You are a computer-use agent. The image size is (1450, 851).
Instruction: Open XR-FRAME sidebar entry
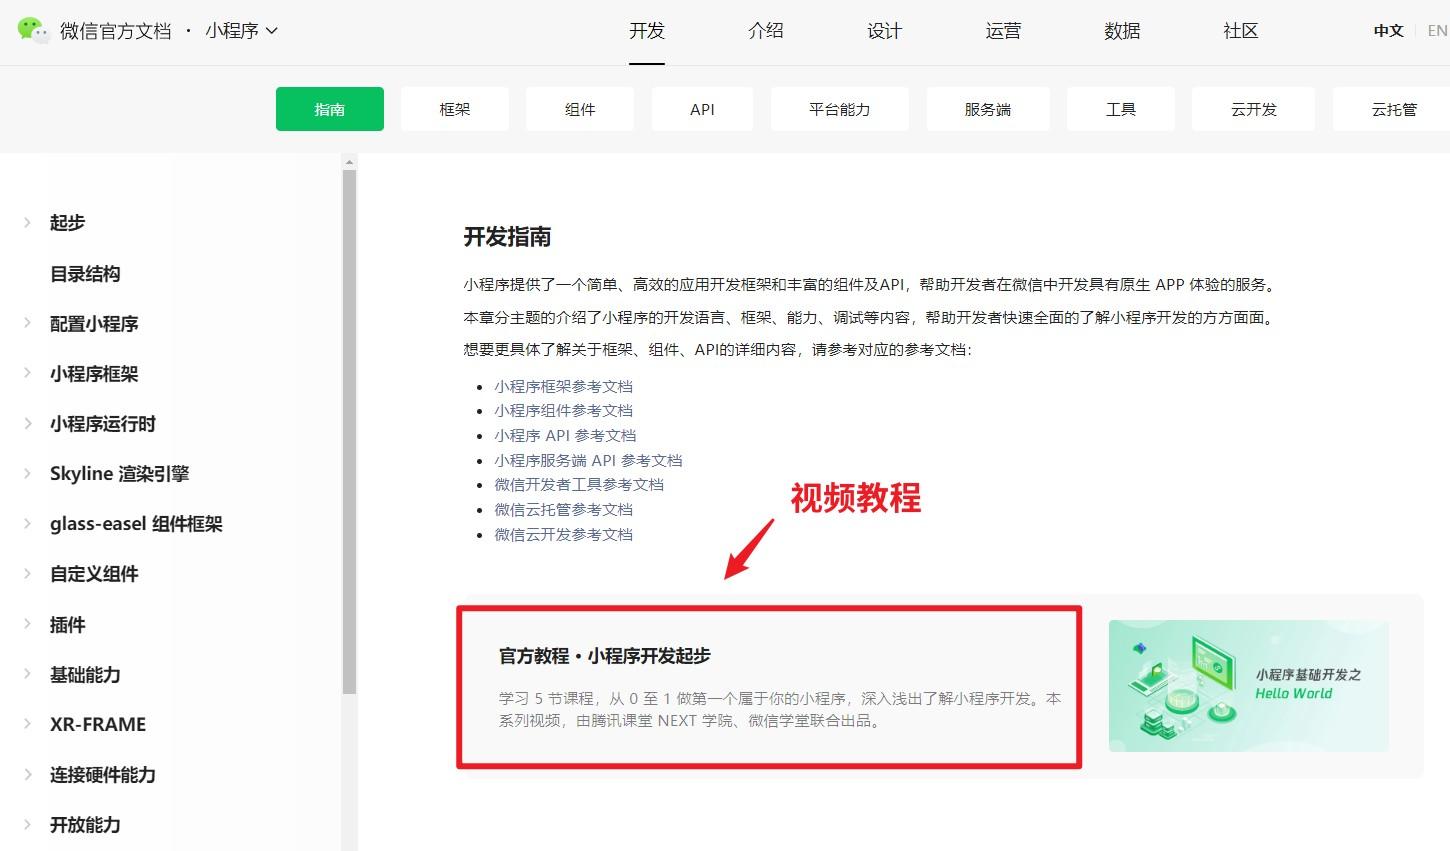point(98,725)
